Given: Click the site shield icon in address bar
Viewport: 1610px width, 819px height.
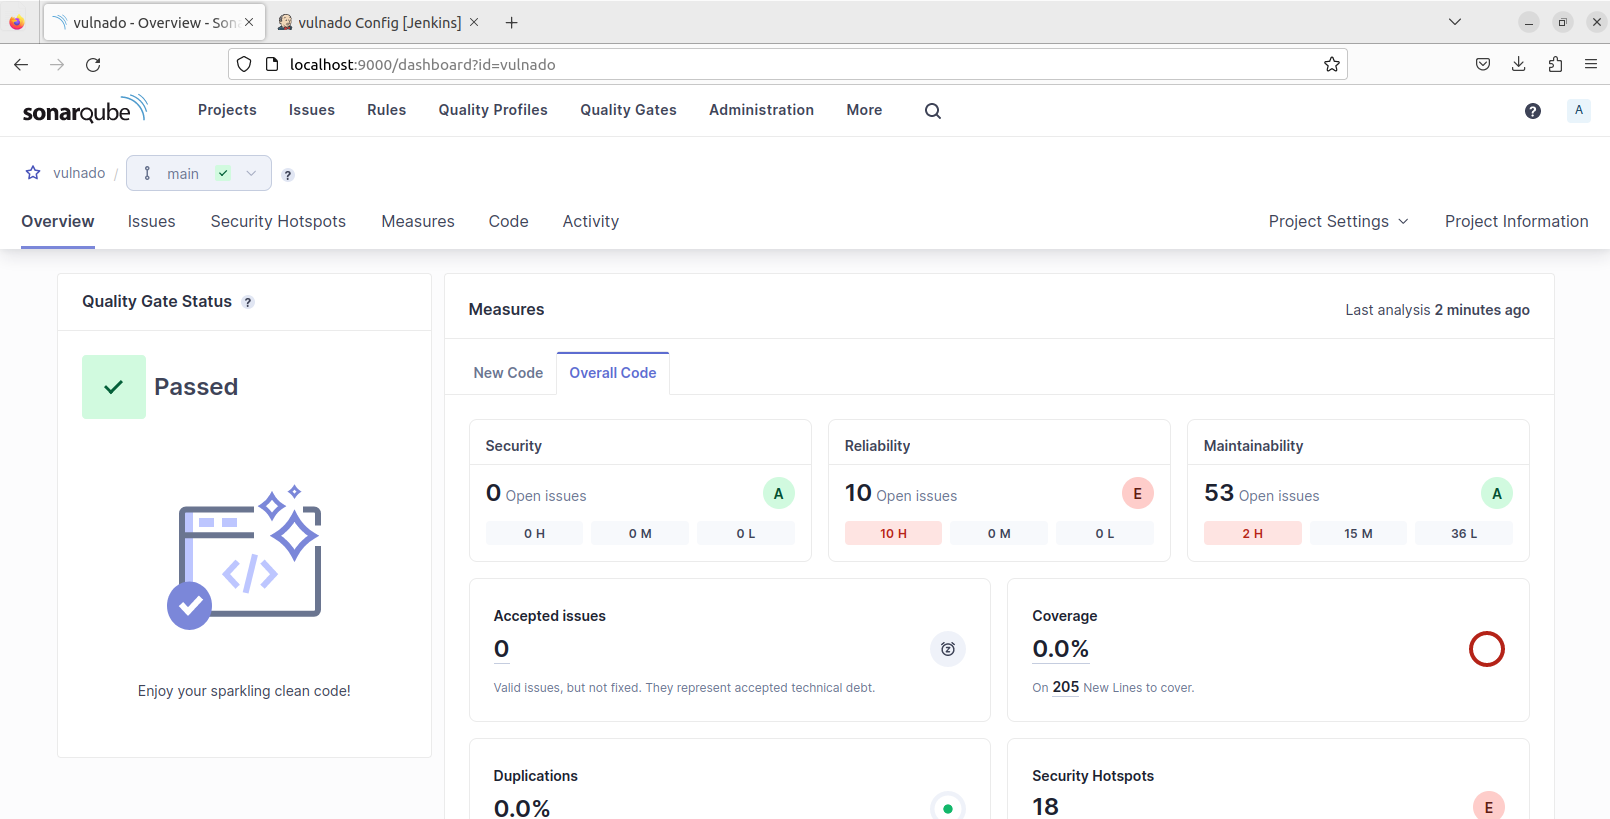Looking at the screenshot, I should (x=244, y=65).
